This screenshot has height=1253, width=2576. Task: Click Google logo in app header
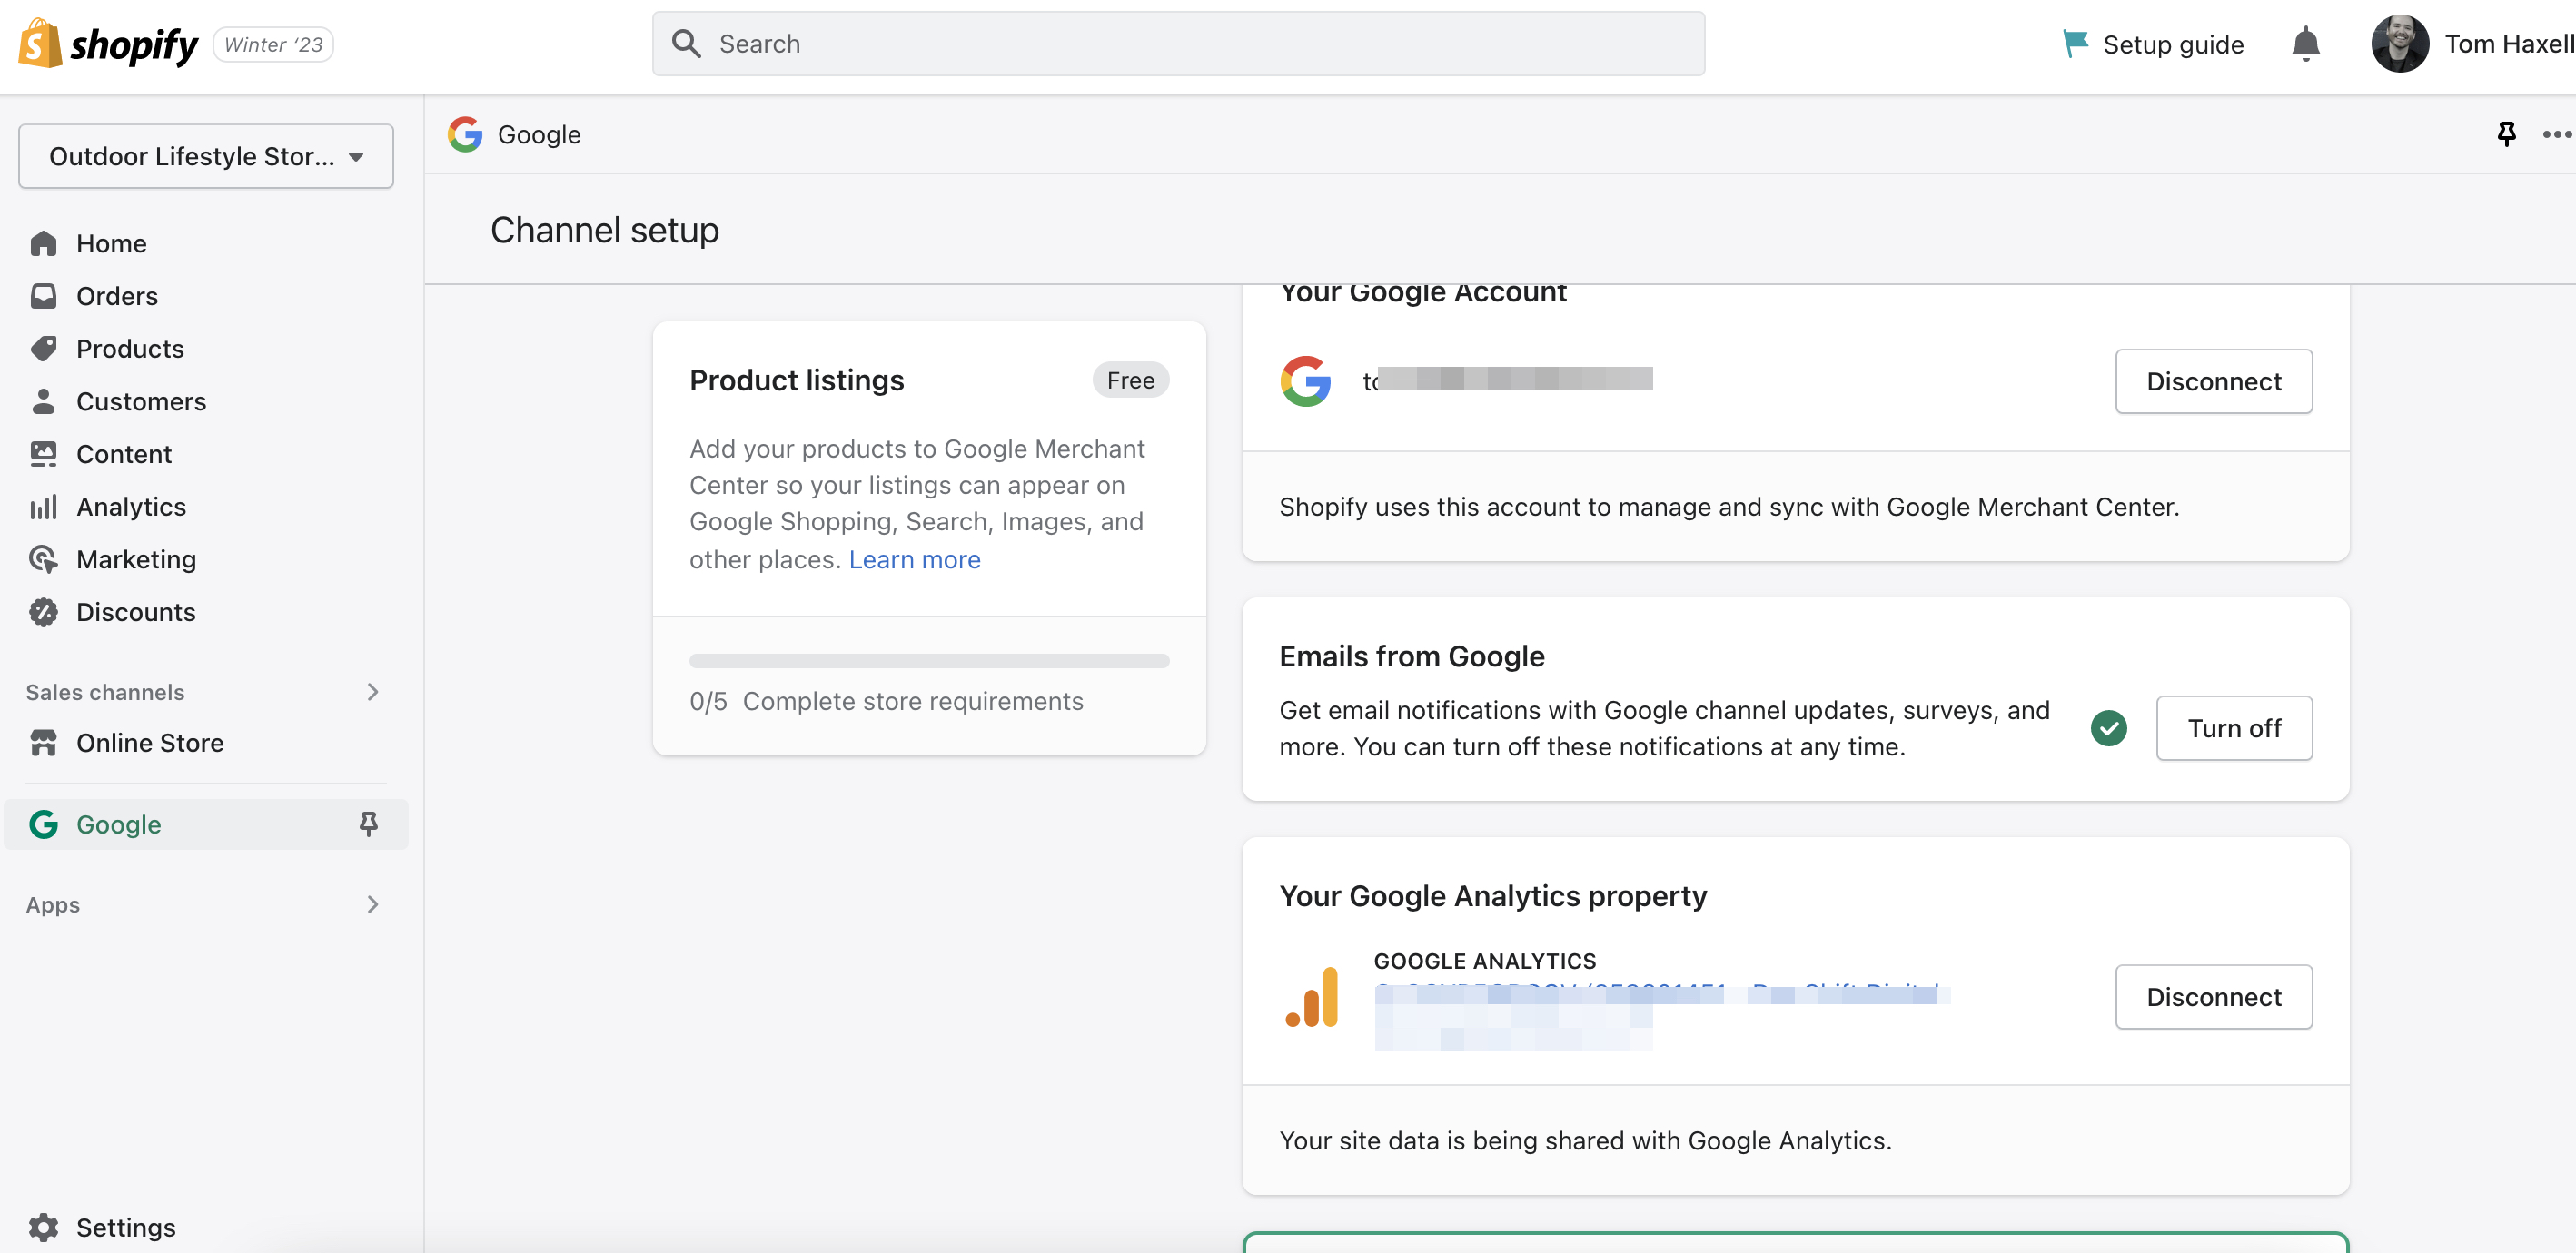point(465,134)
